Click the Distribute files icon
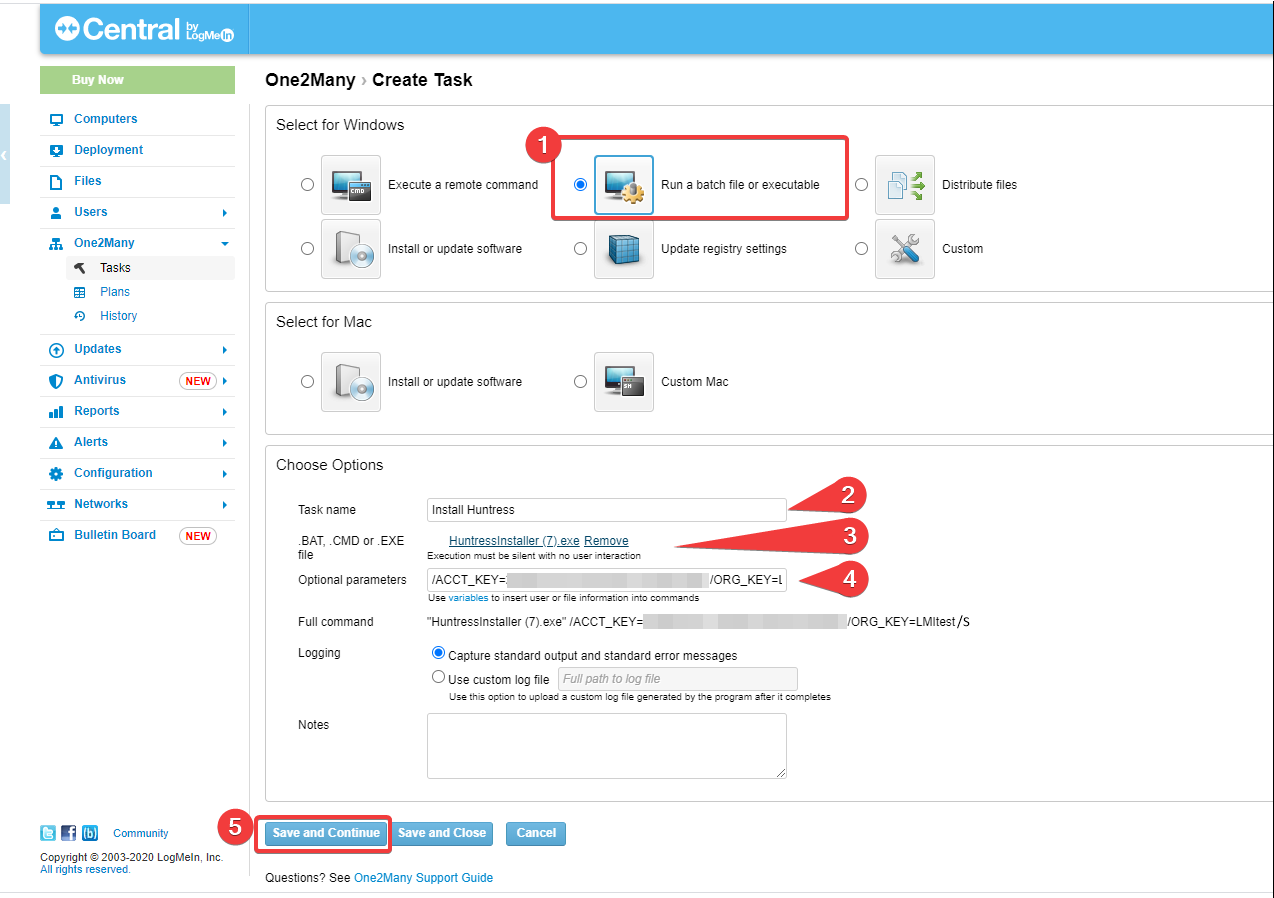Image resolution: width=1274 pixels, height=898 pixels. click(905, 185)
